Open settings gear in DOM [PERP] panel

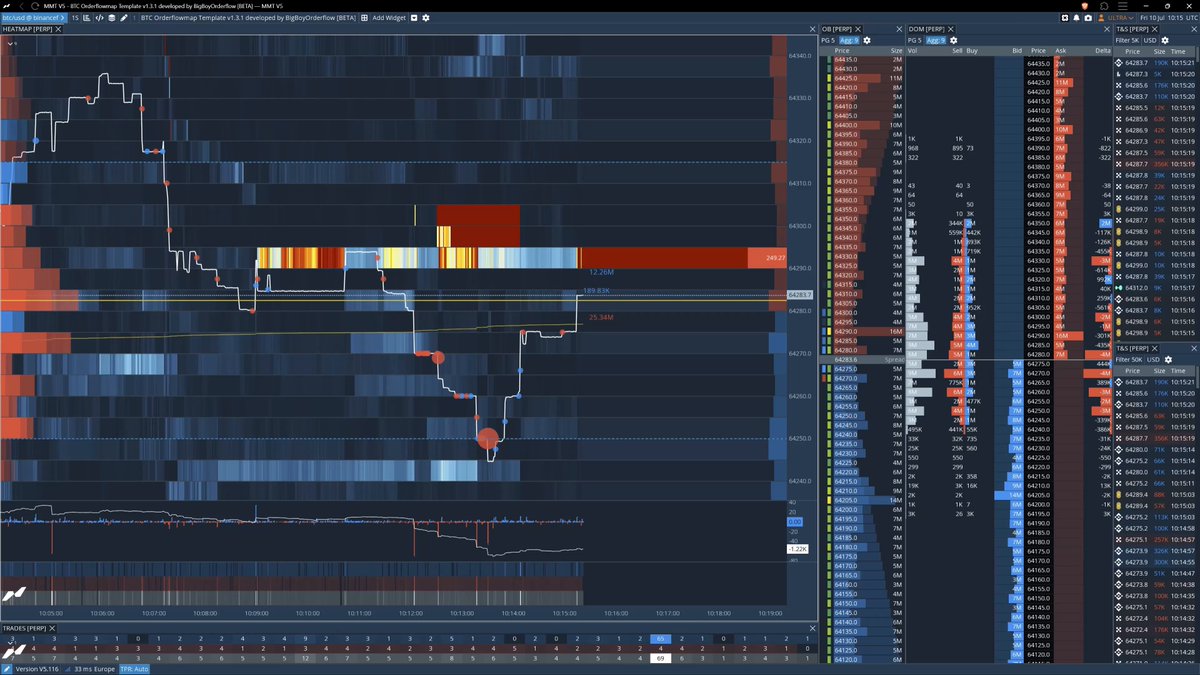point(953,40)
